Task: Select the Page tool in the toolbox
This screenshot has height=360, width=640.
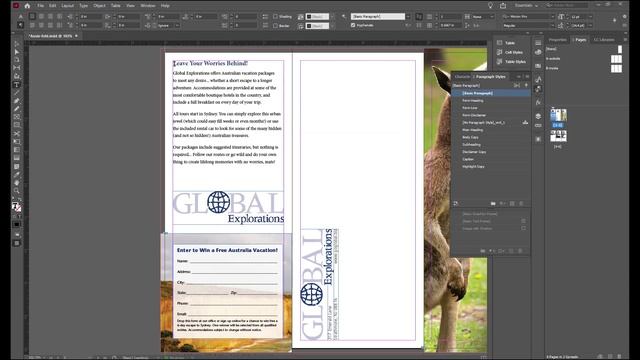Action: (x=17, y=60)
